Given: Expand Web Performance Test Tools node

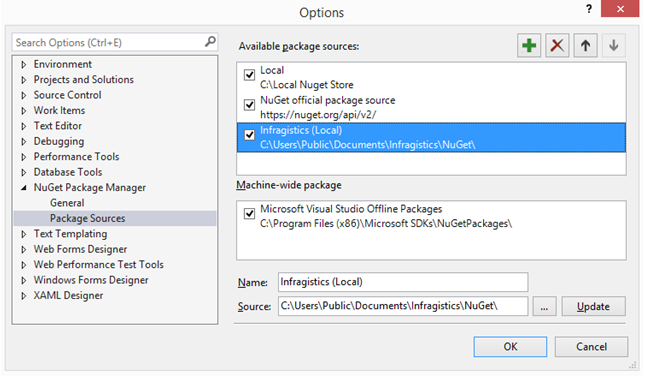Looking at the screenshot, I should pyautogui.click(x=23, y=265).
